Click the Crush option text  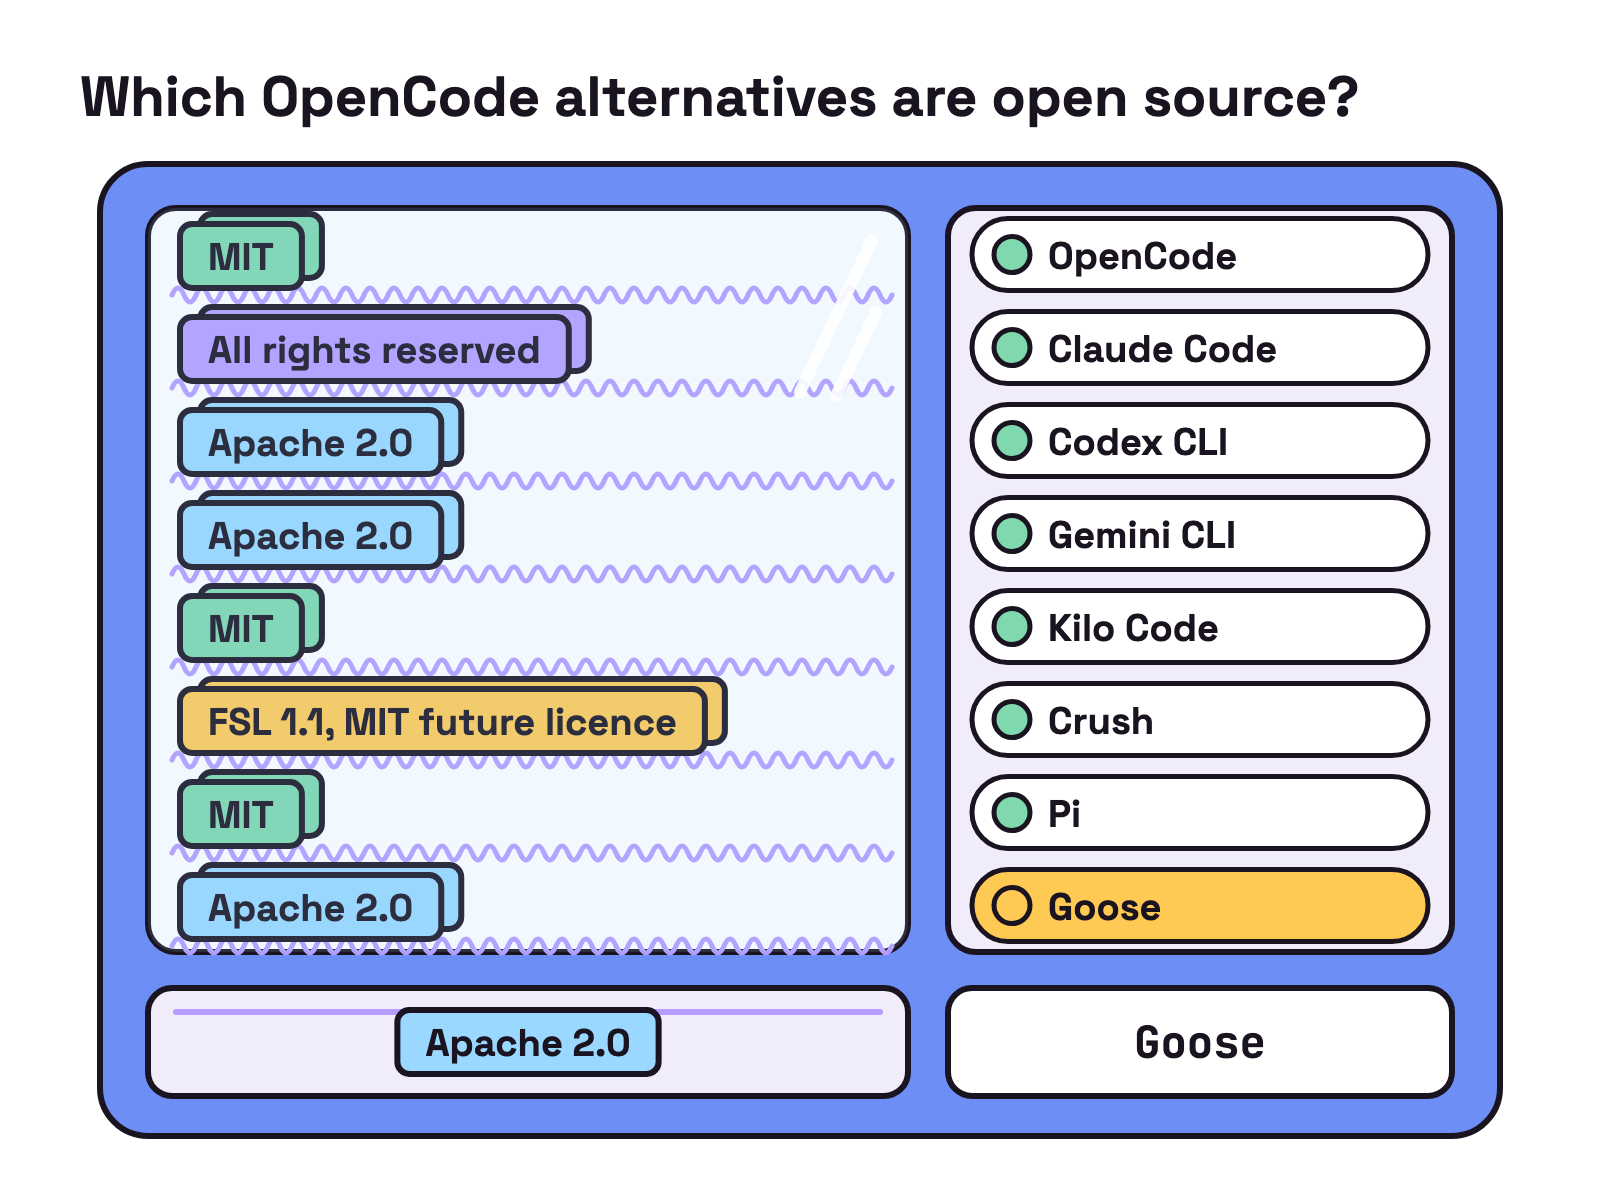pyautogui.click(x=1100, y=721)
